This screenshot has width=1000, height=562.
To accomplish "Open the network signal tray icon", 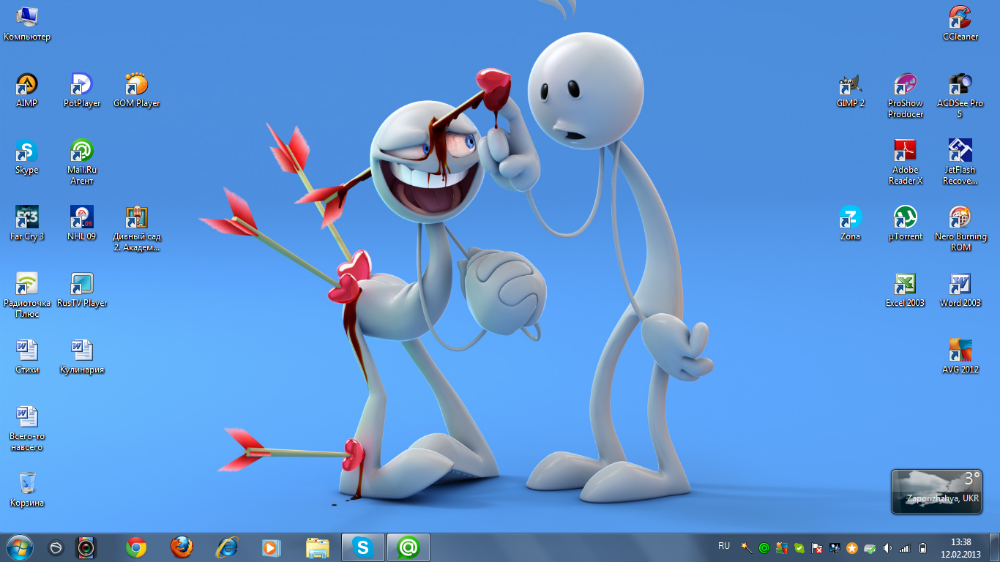I will pyautogui.click(x=905, y=548).
